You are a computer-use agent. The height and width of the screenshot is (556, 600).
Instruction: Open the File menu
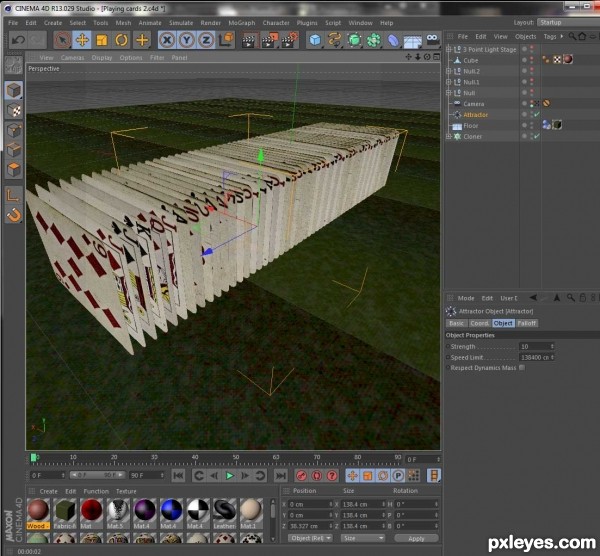pos(13,23)
